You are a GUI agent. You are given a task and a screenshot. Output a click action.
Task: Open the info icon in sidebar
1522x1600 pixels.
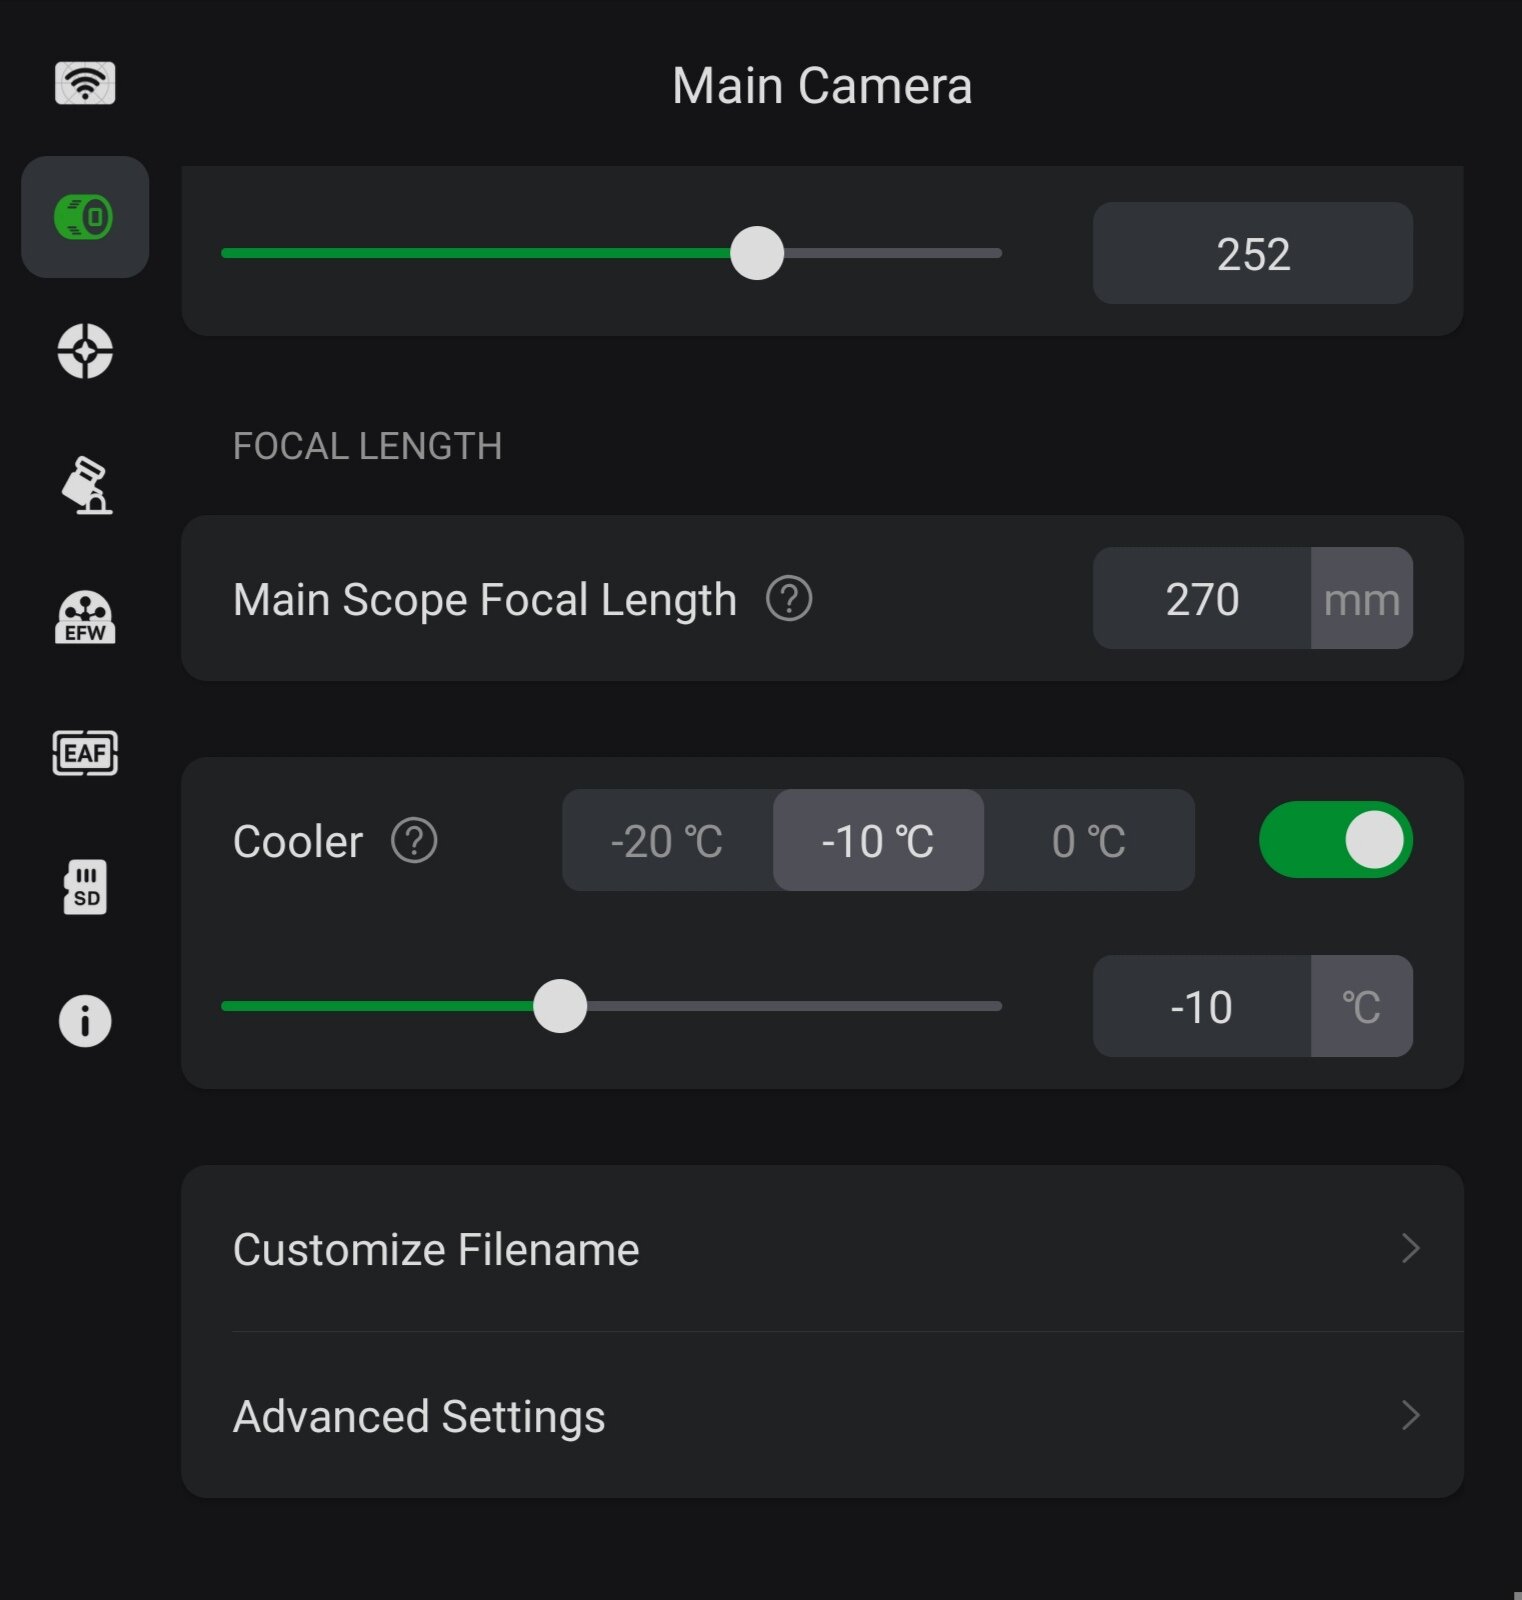85,1021
